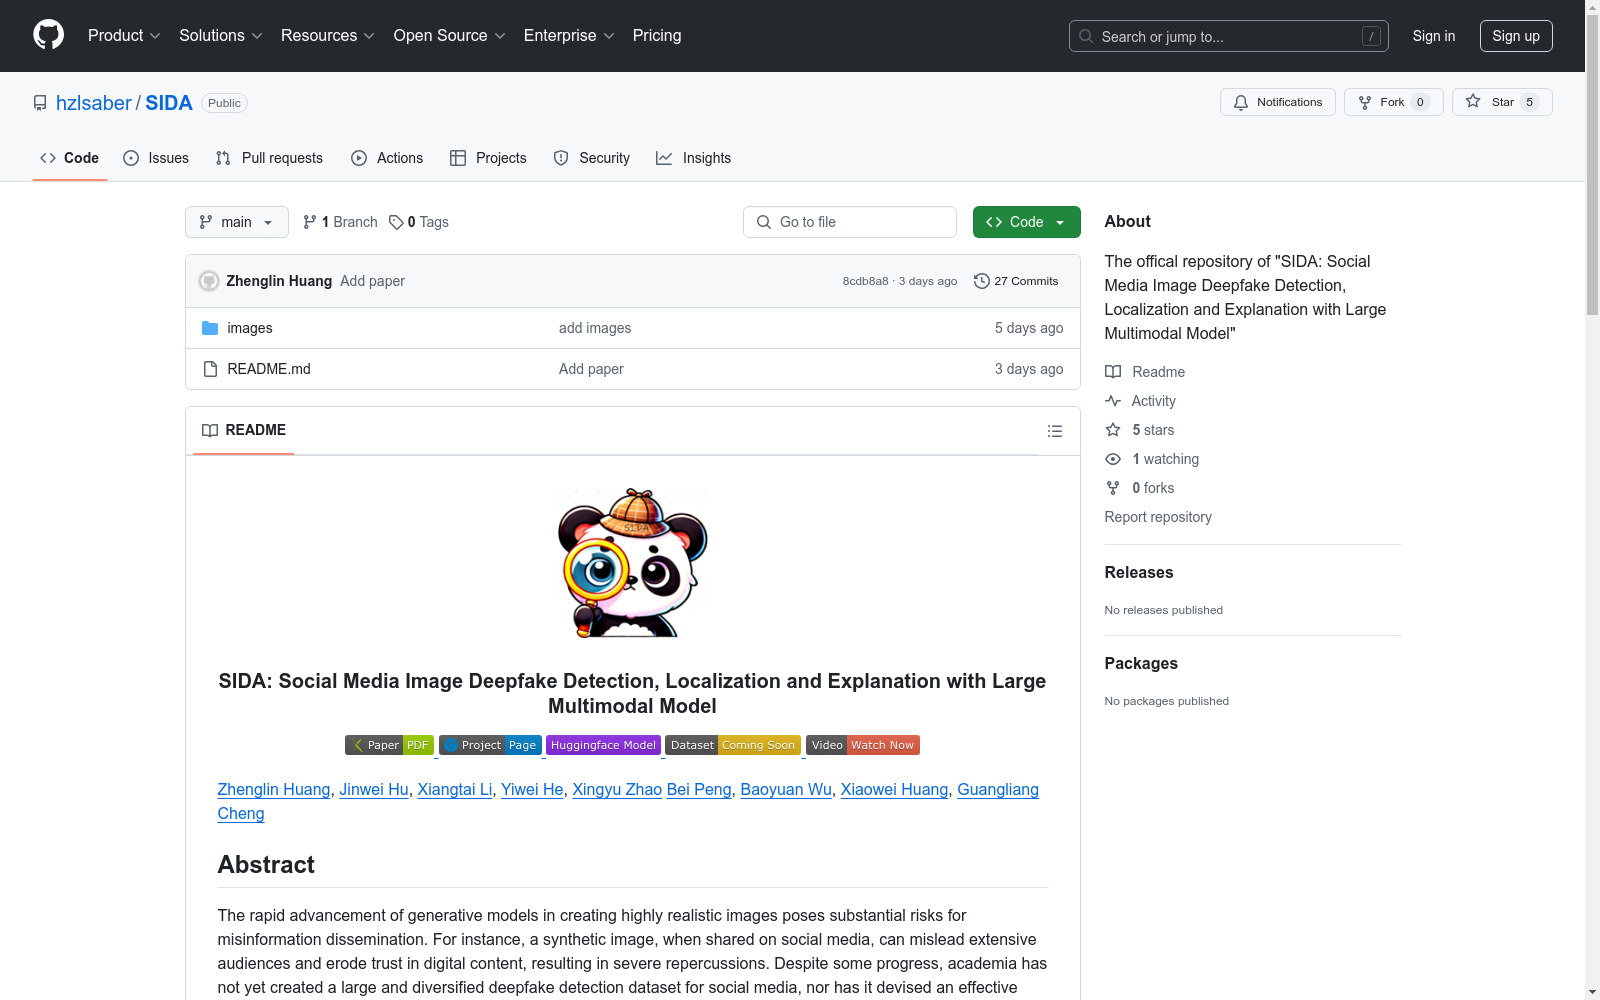Open the Releases heading link

click(x=1139, y=572)
